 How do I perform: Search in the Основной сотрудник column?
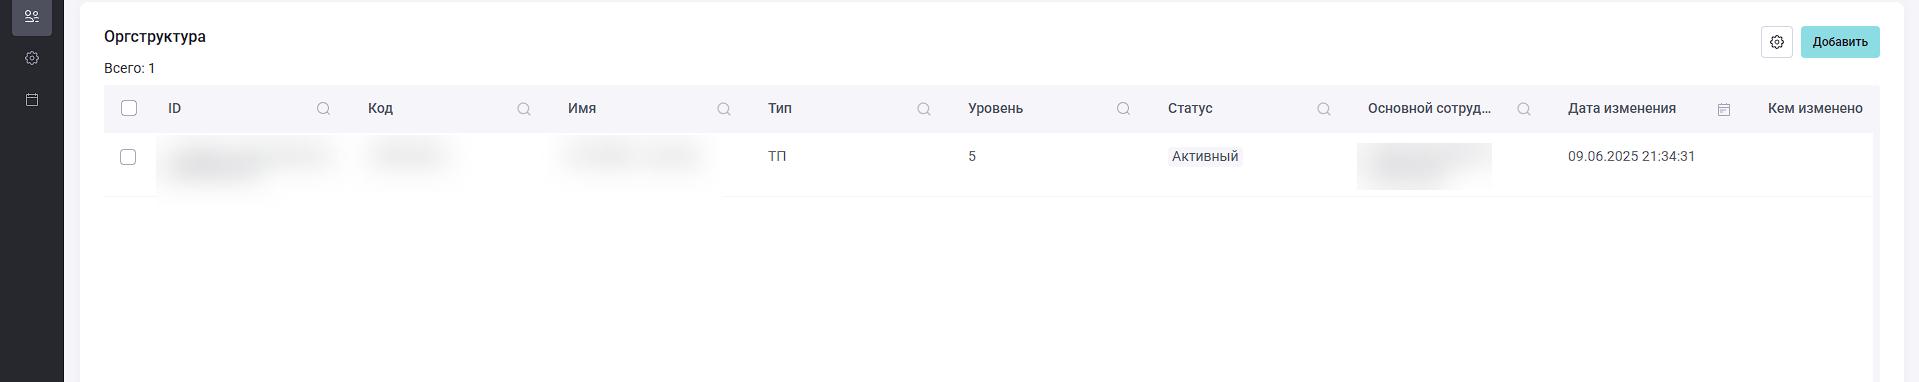click(x=1523, y=109)
